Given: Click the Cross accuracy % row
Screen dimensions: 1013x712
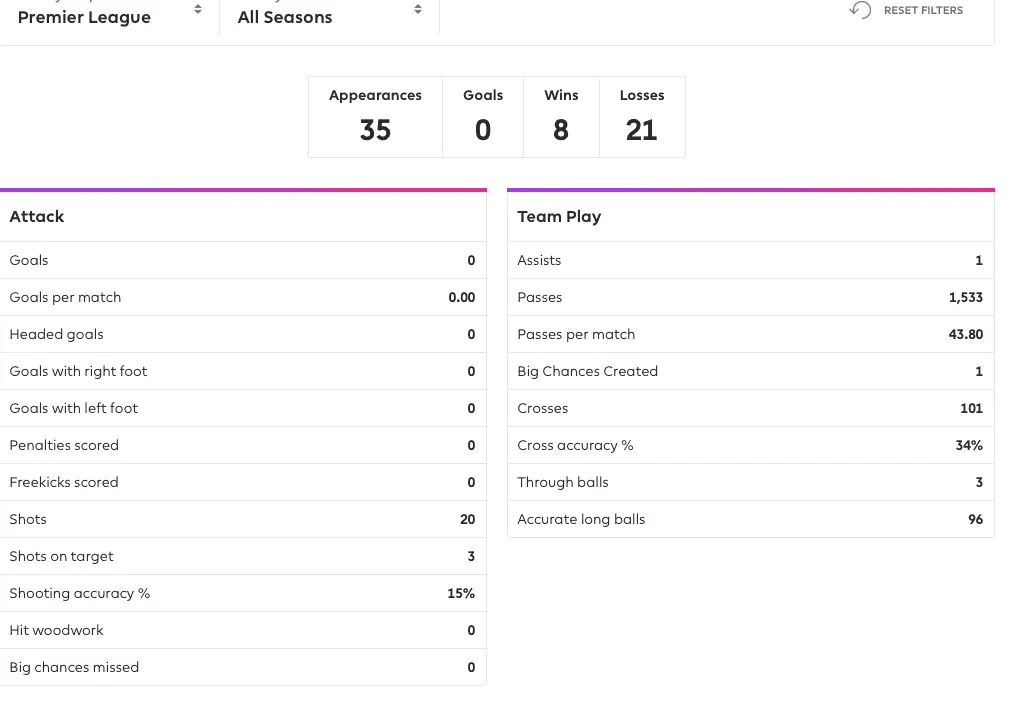Looking at the screenshot, I should 750,445.
